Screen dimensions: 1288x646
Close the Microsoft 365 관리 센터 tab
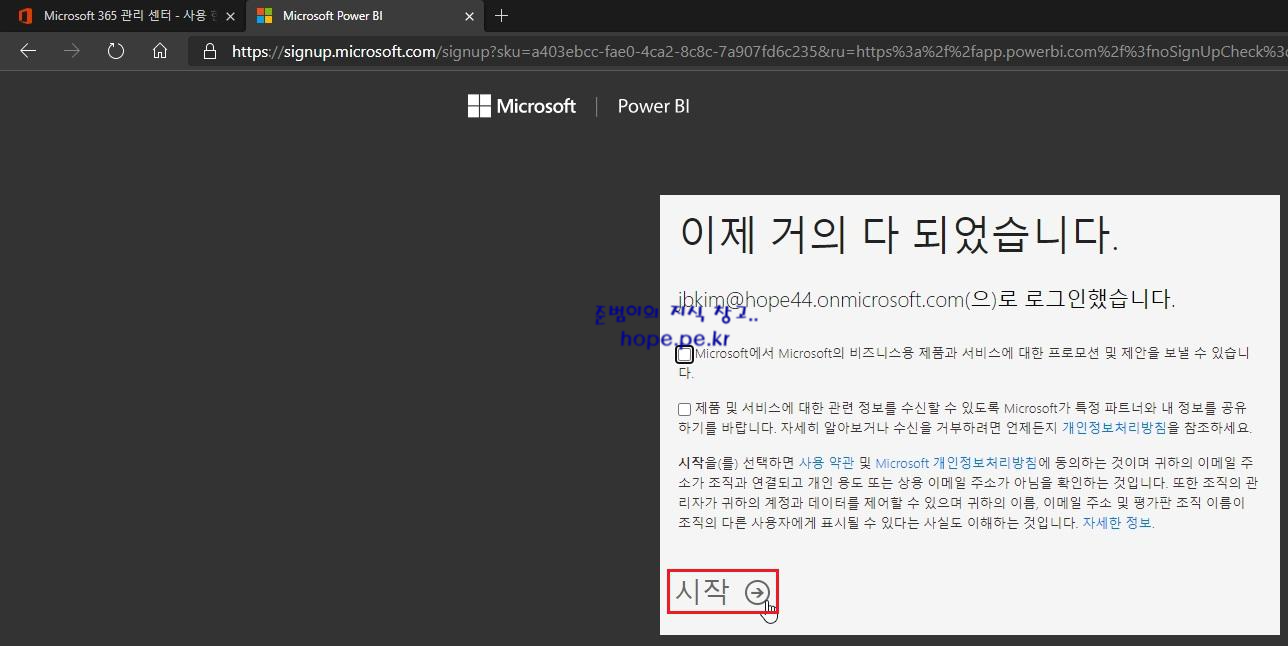(230, 16)
